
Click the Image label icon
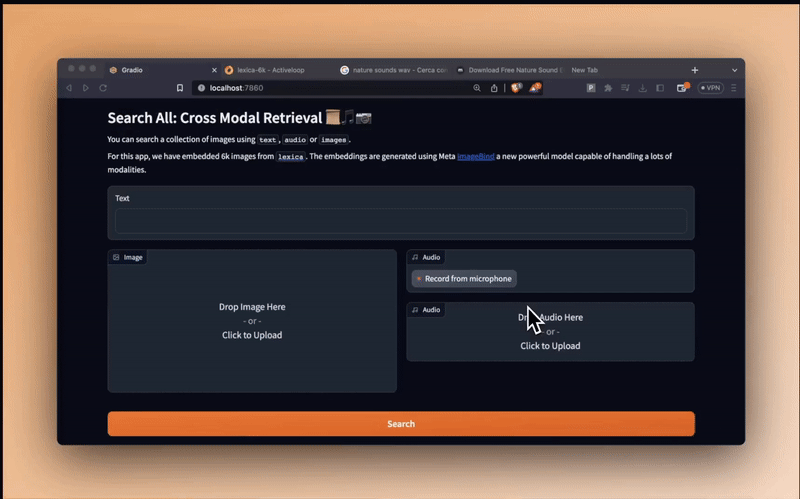point(116,257)
